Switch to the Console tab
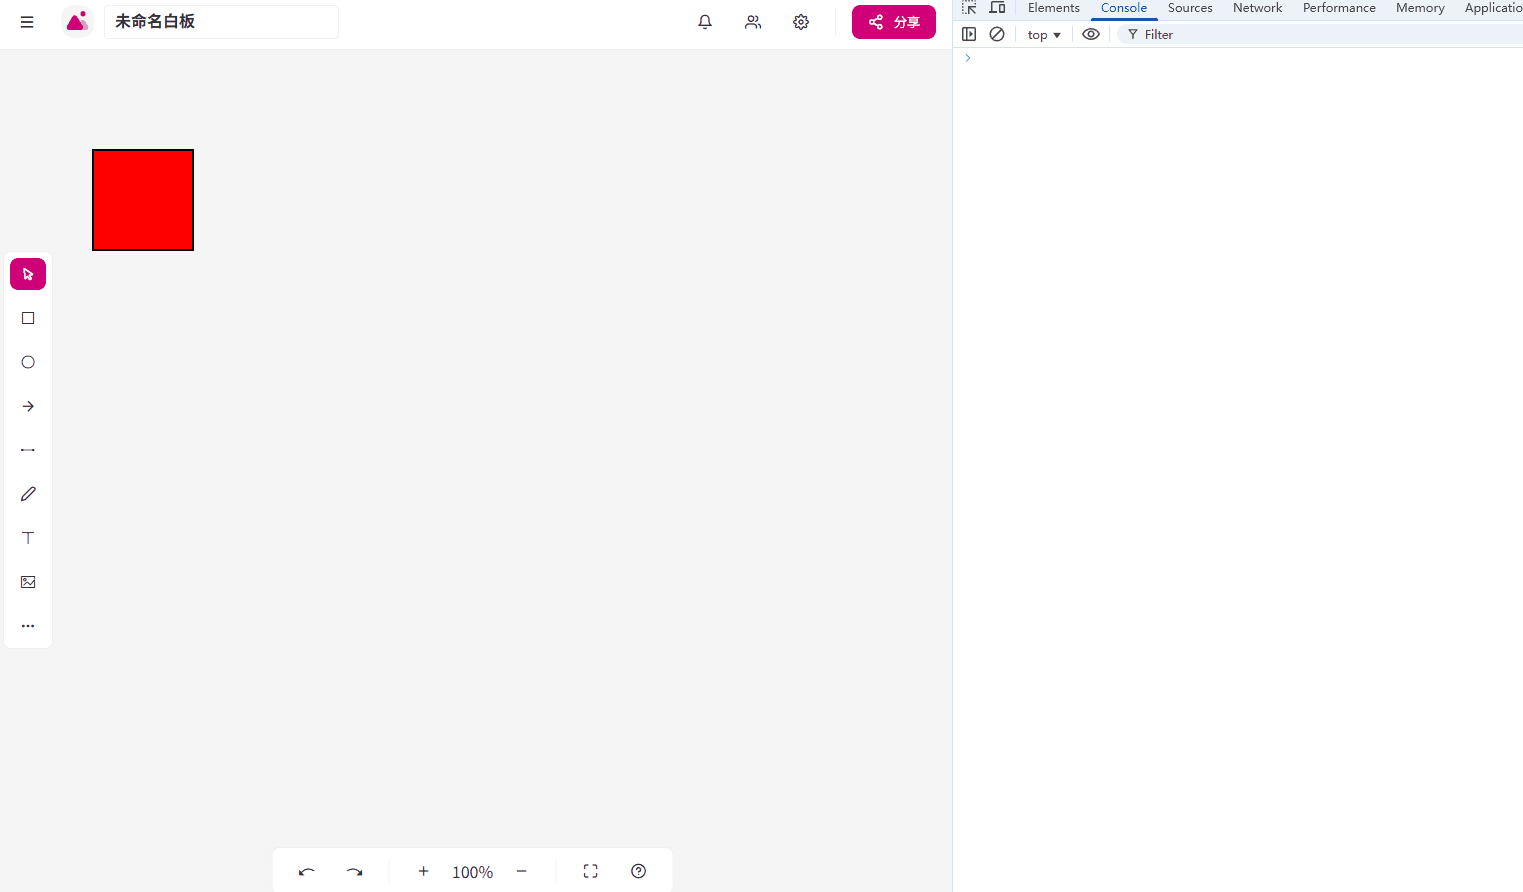 1124,8
